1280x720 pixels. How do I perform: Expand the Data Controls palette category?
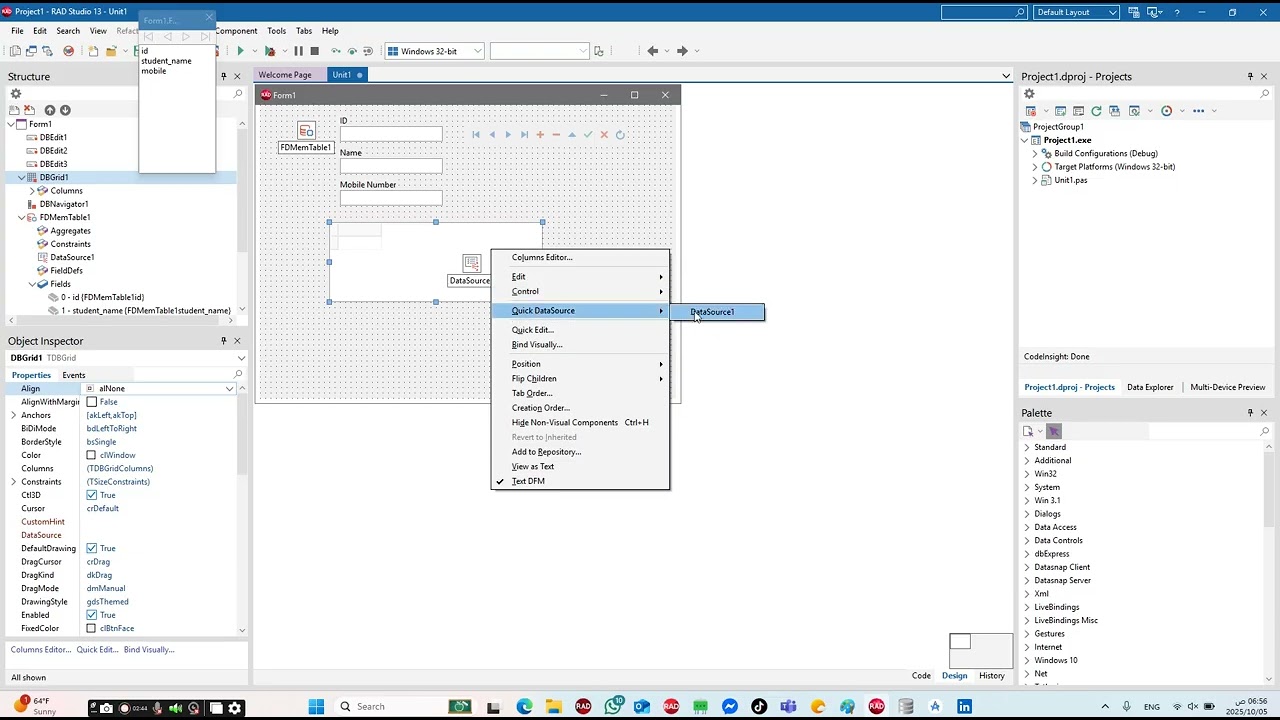click(1027, 540)
